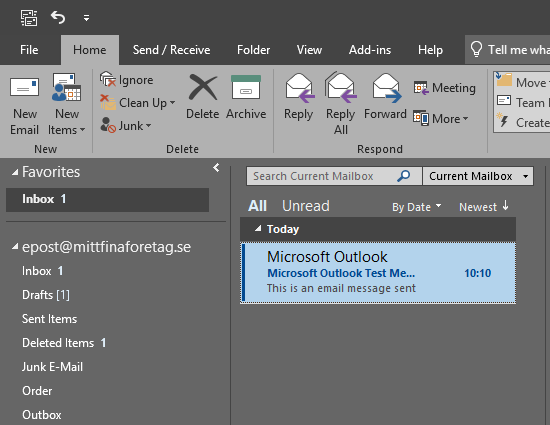Collapse the Today group header
Screen dimensions: 550x425
click(258, 229)
